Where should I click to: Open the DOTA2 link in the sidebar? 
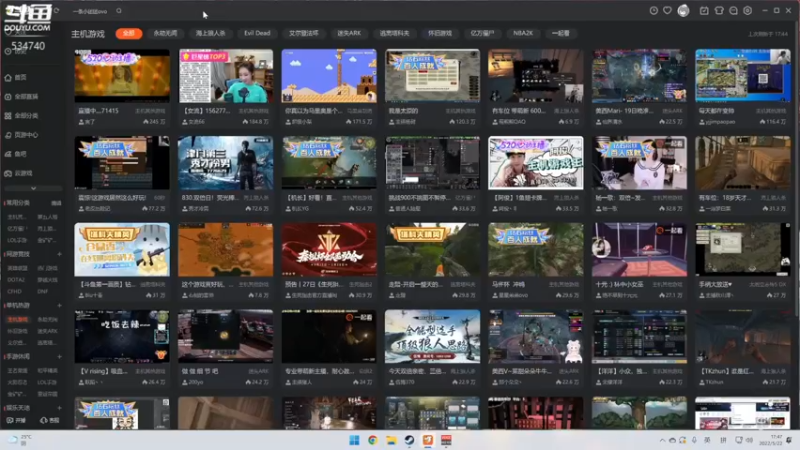(16, 280)
